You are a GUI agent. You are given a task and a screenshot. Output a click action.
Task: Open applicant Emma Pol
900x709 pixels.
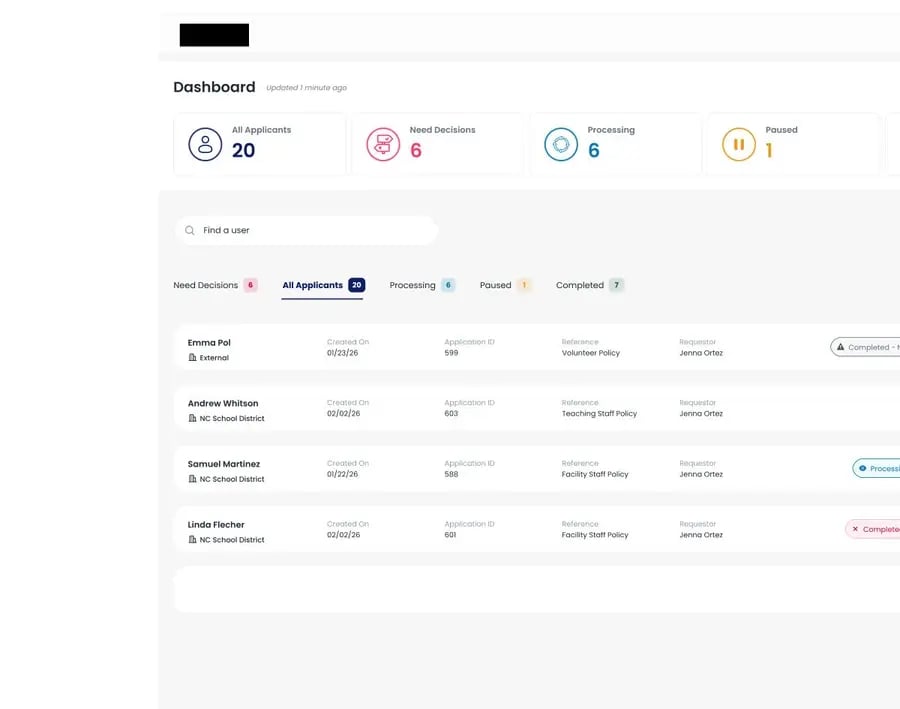click(209, 343)
